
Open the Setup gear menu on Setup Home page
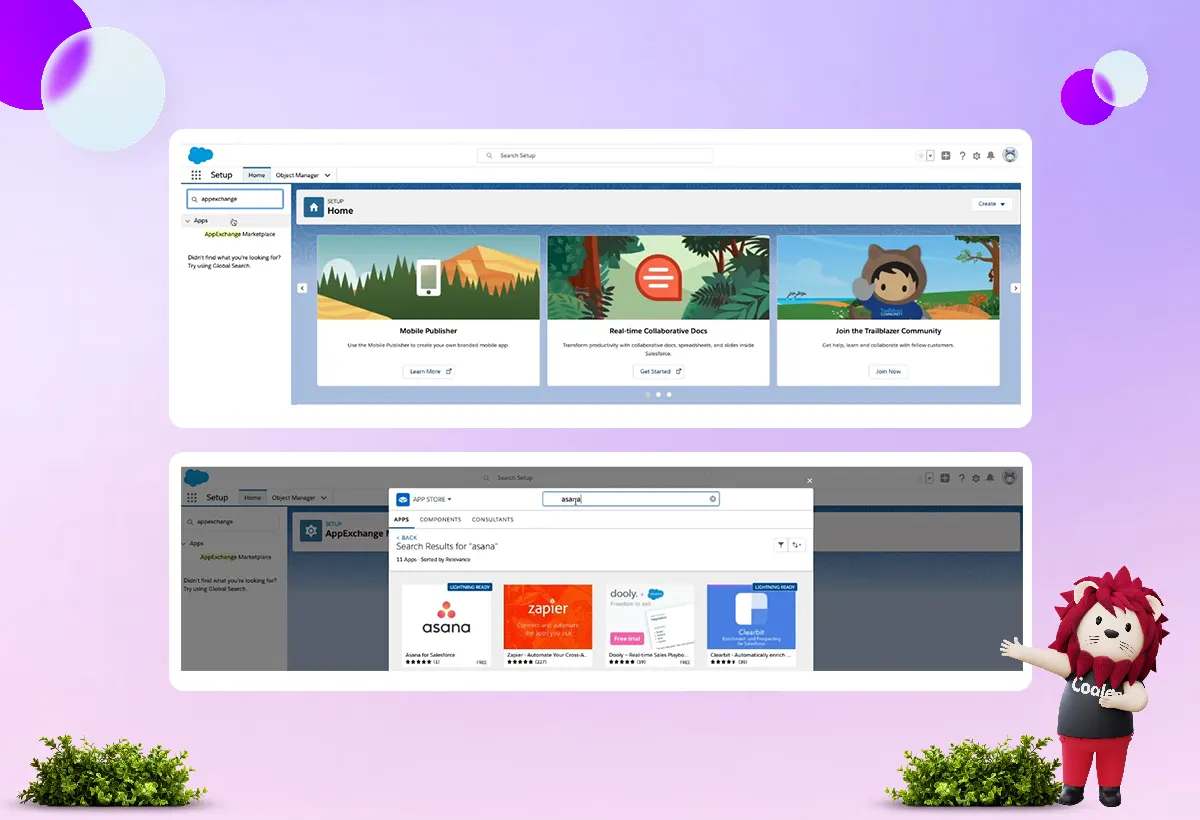[976, 156]
